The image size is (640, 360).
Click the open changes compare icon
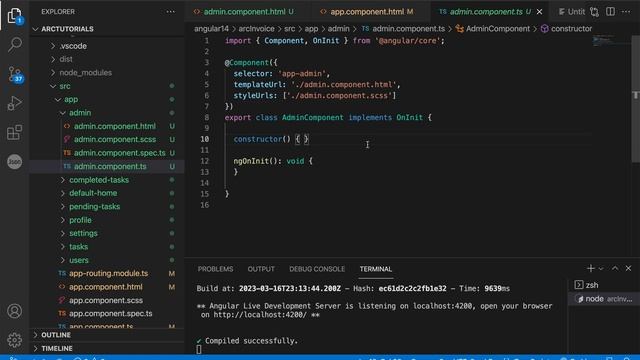[594, 12]
